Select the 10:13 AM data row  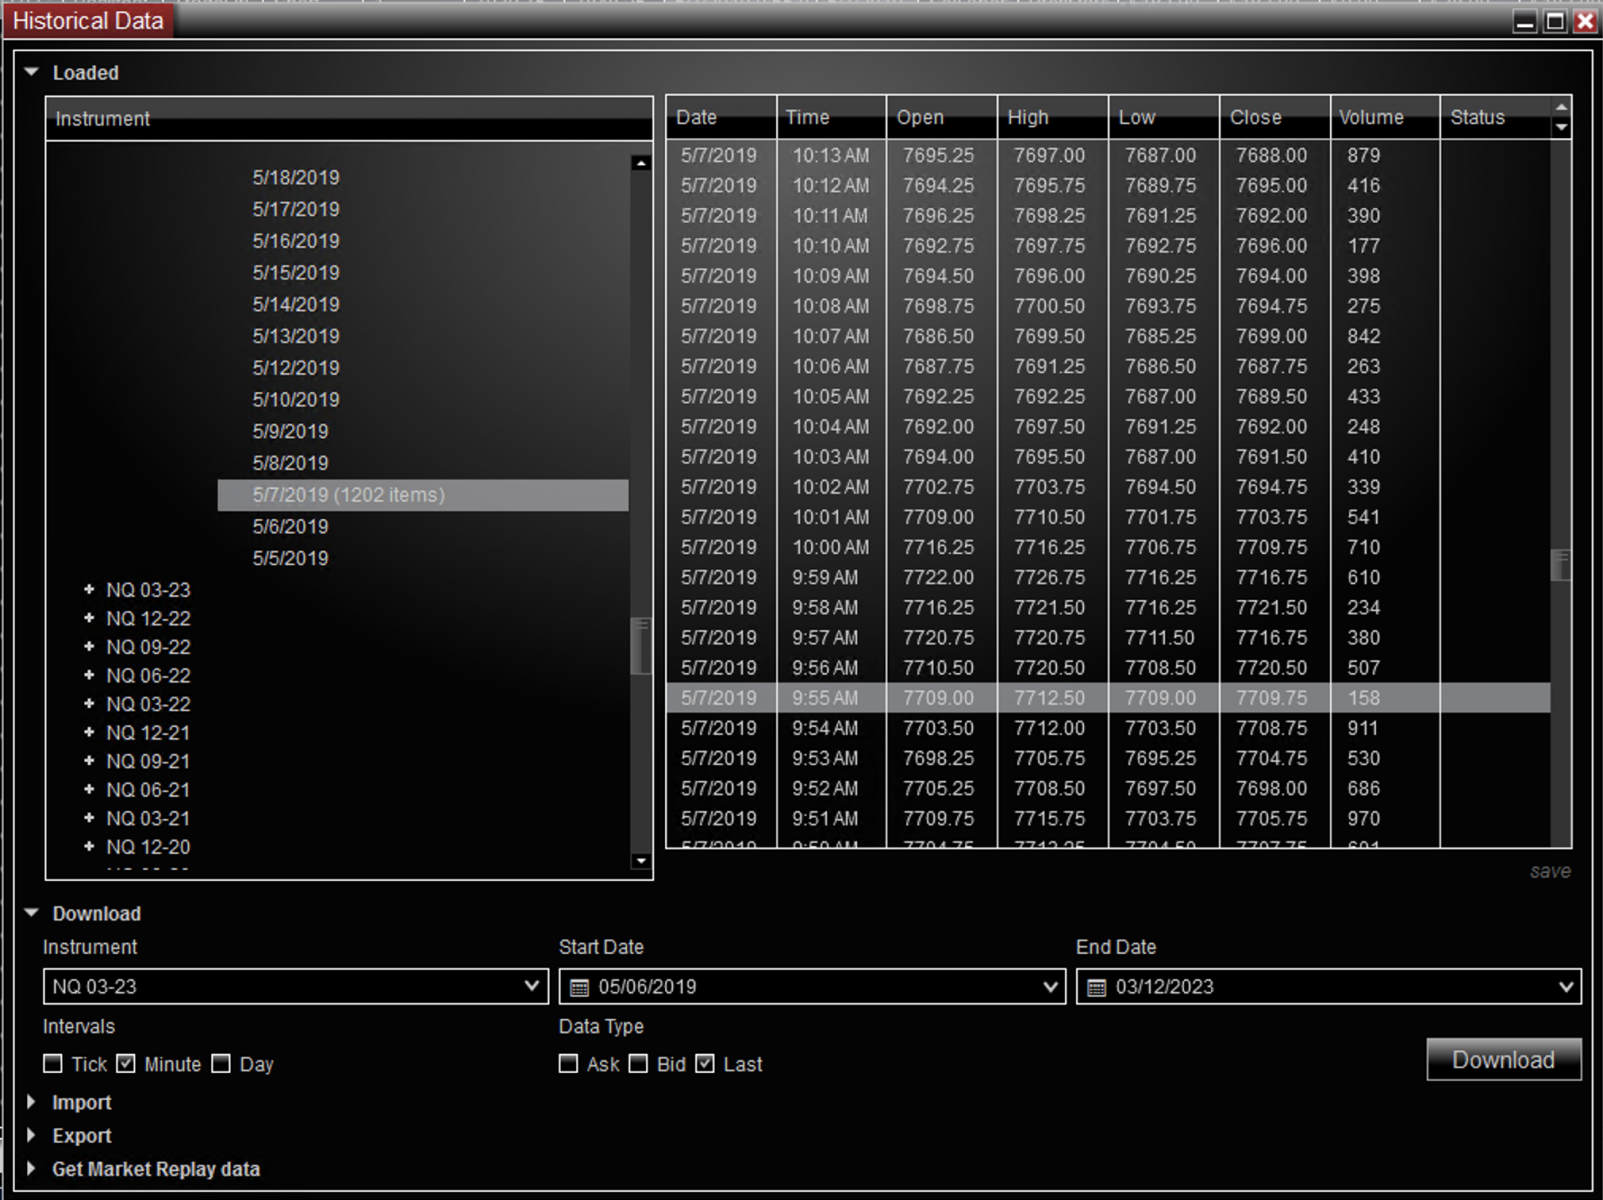point(1108,155)
